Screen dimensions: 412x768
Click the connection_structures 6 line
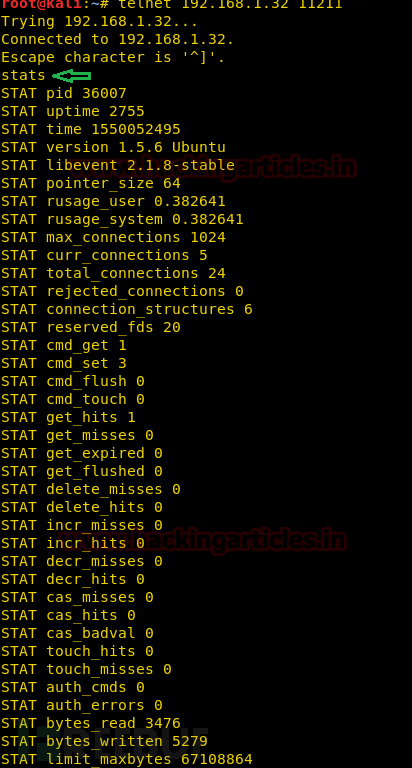tap(127, 309)
